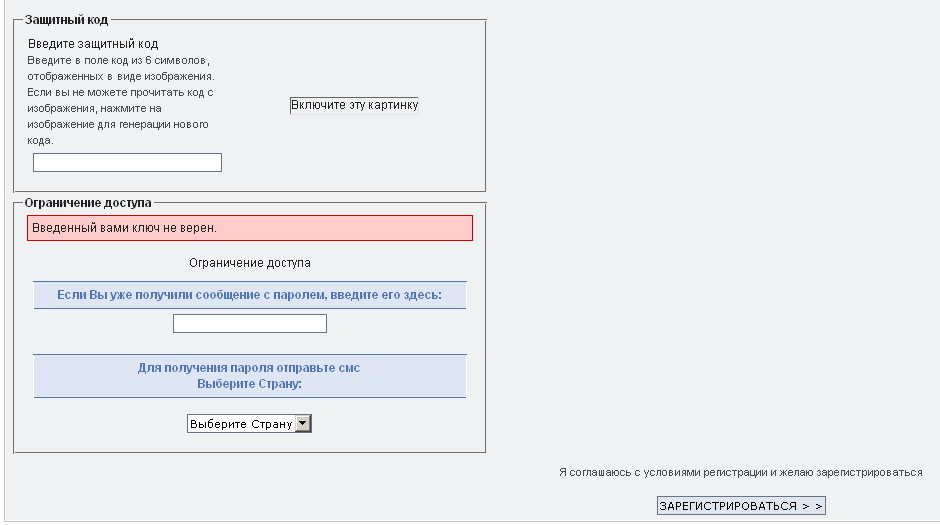Click the "отображенных в виде изображения" hint line
Viewport: 940px width, 525px height.
(x=121, y=76)
